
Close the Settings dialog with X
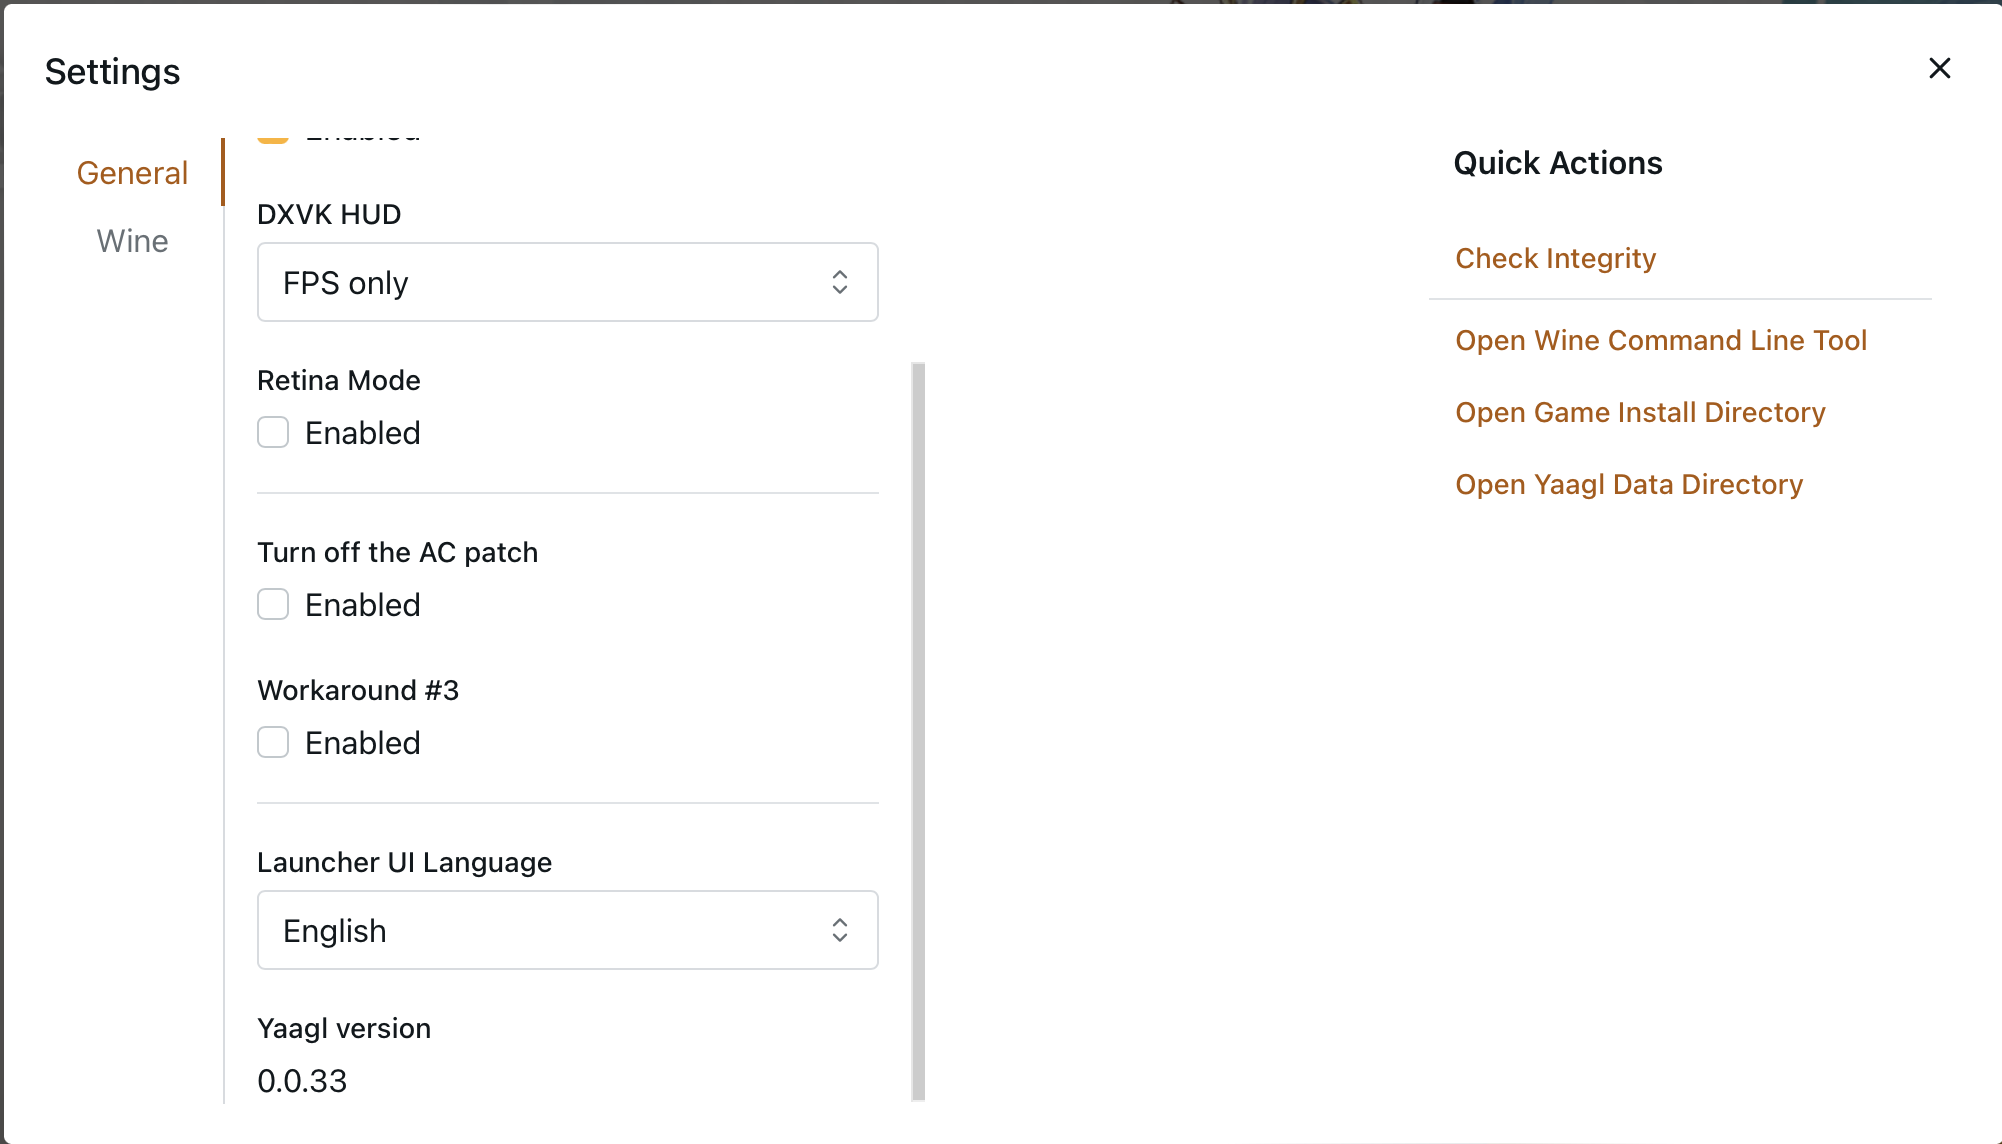click(x=1939, y=68)
